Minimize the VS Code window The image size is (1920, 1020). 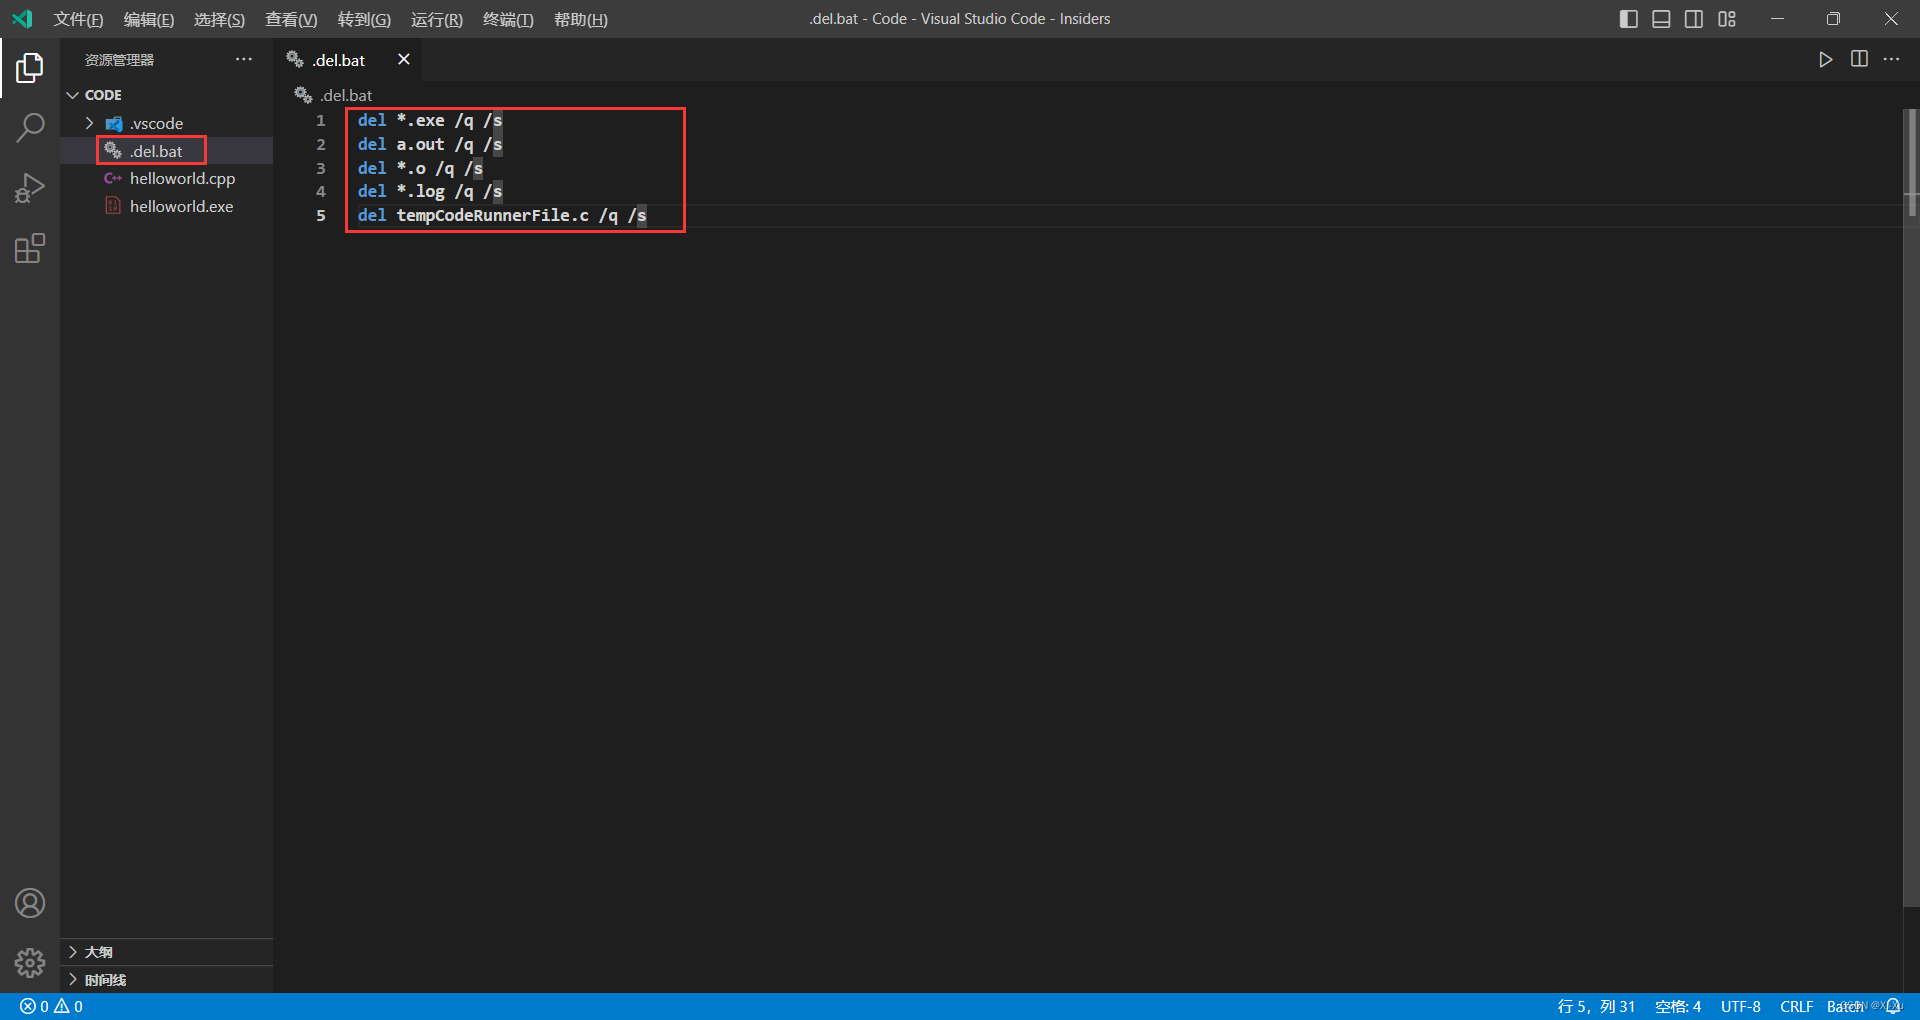tap(1777, 19)
